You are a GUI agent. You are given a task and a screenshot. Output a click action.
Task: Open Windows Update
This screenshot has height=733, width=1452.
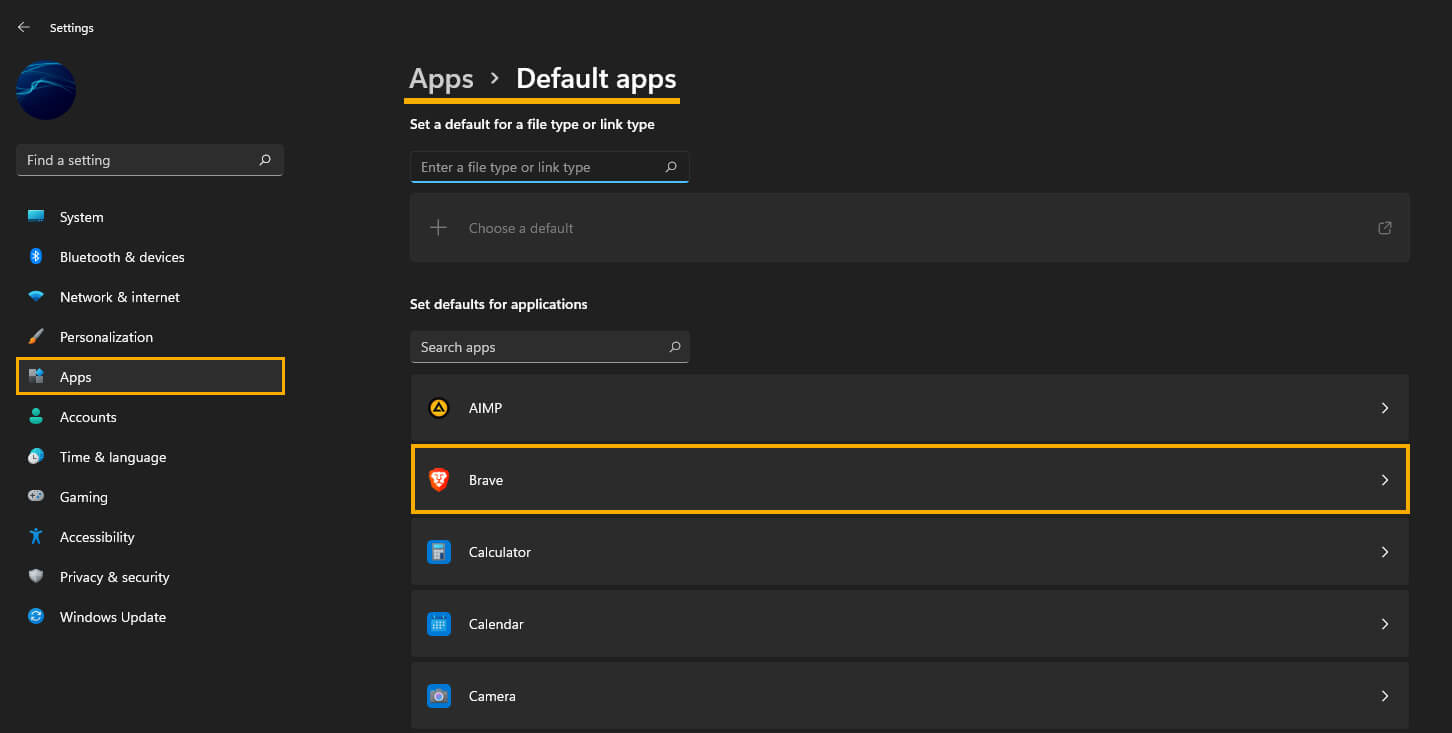[150, 617]
